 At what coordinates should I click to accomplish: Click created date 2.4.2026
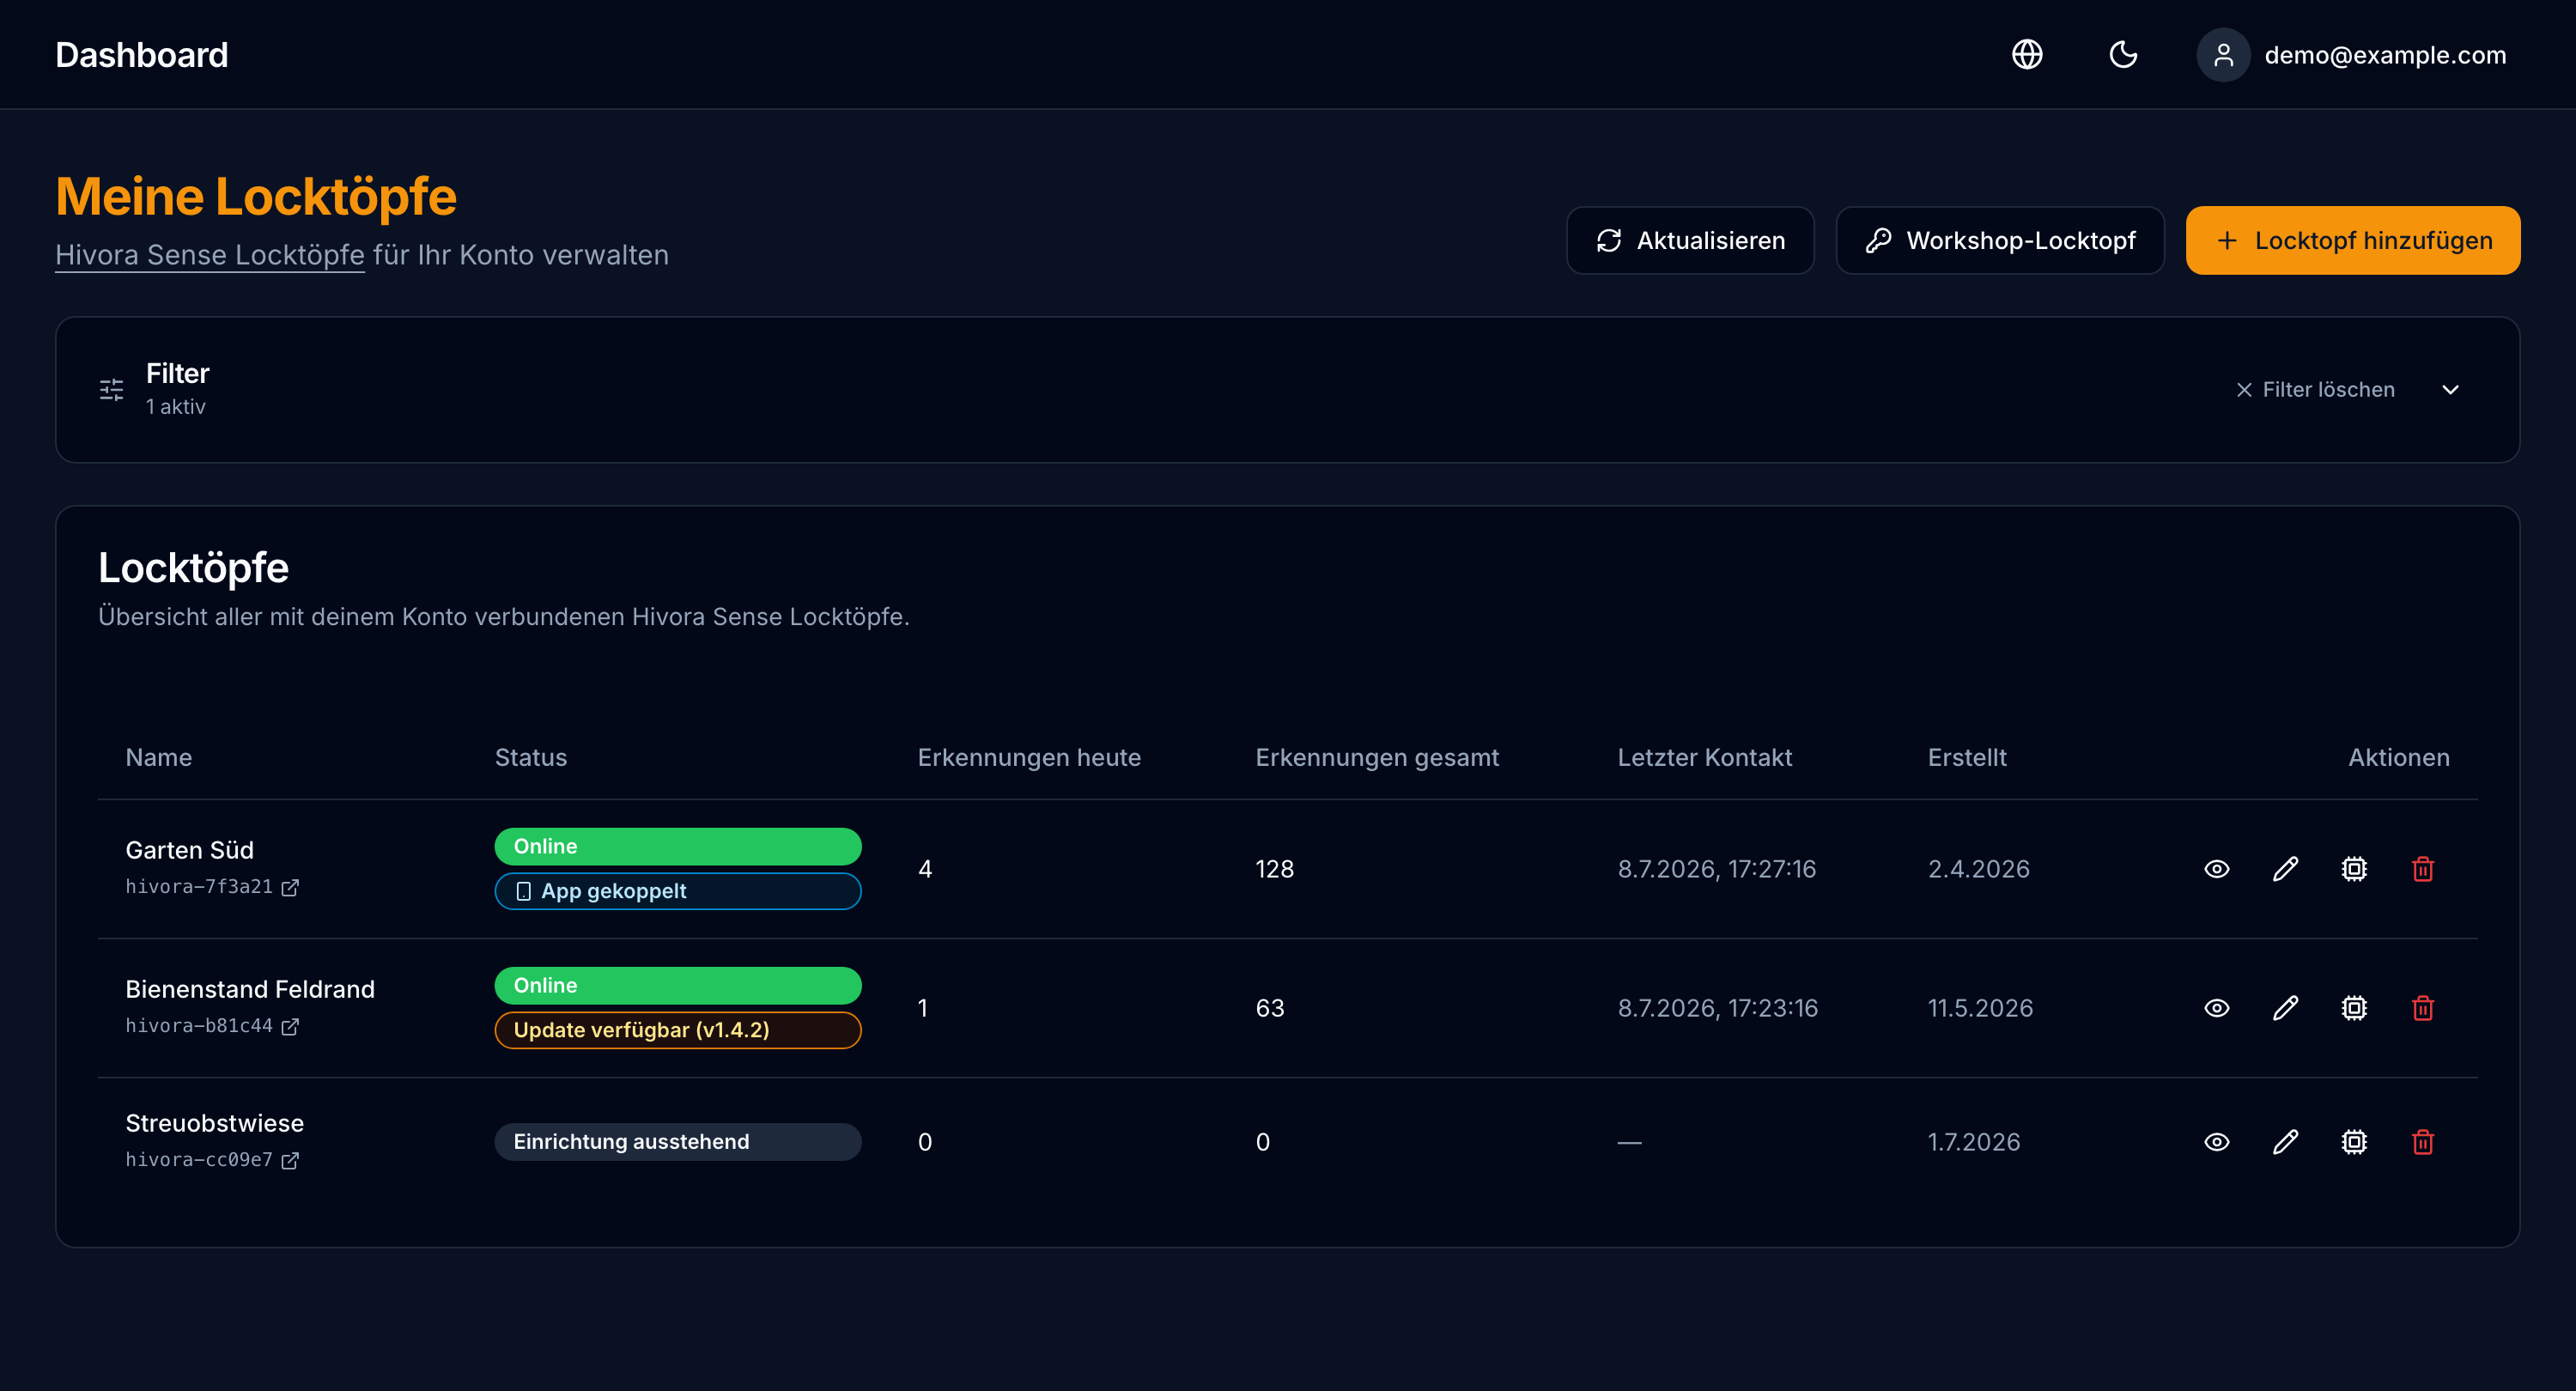pos(1978,869)
